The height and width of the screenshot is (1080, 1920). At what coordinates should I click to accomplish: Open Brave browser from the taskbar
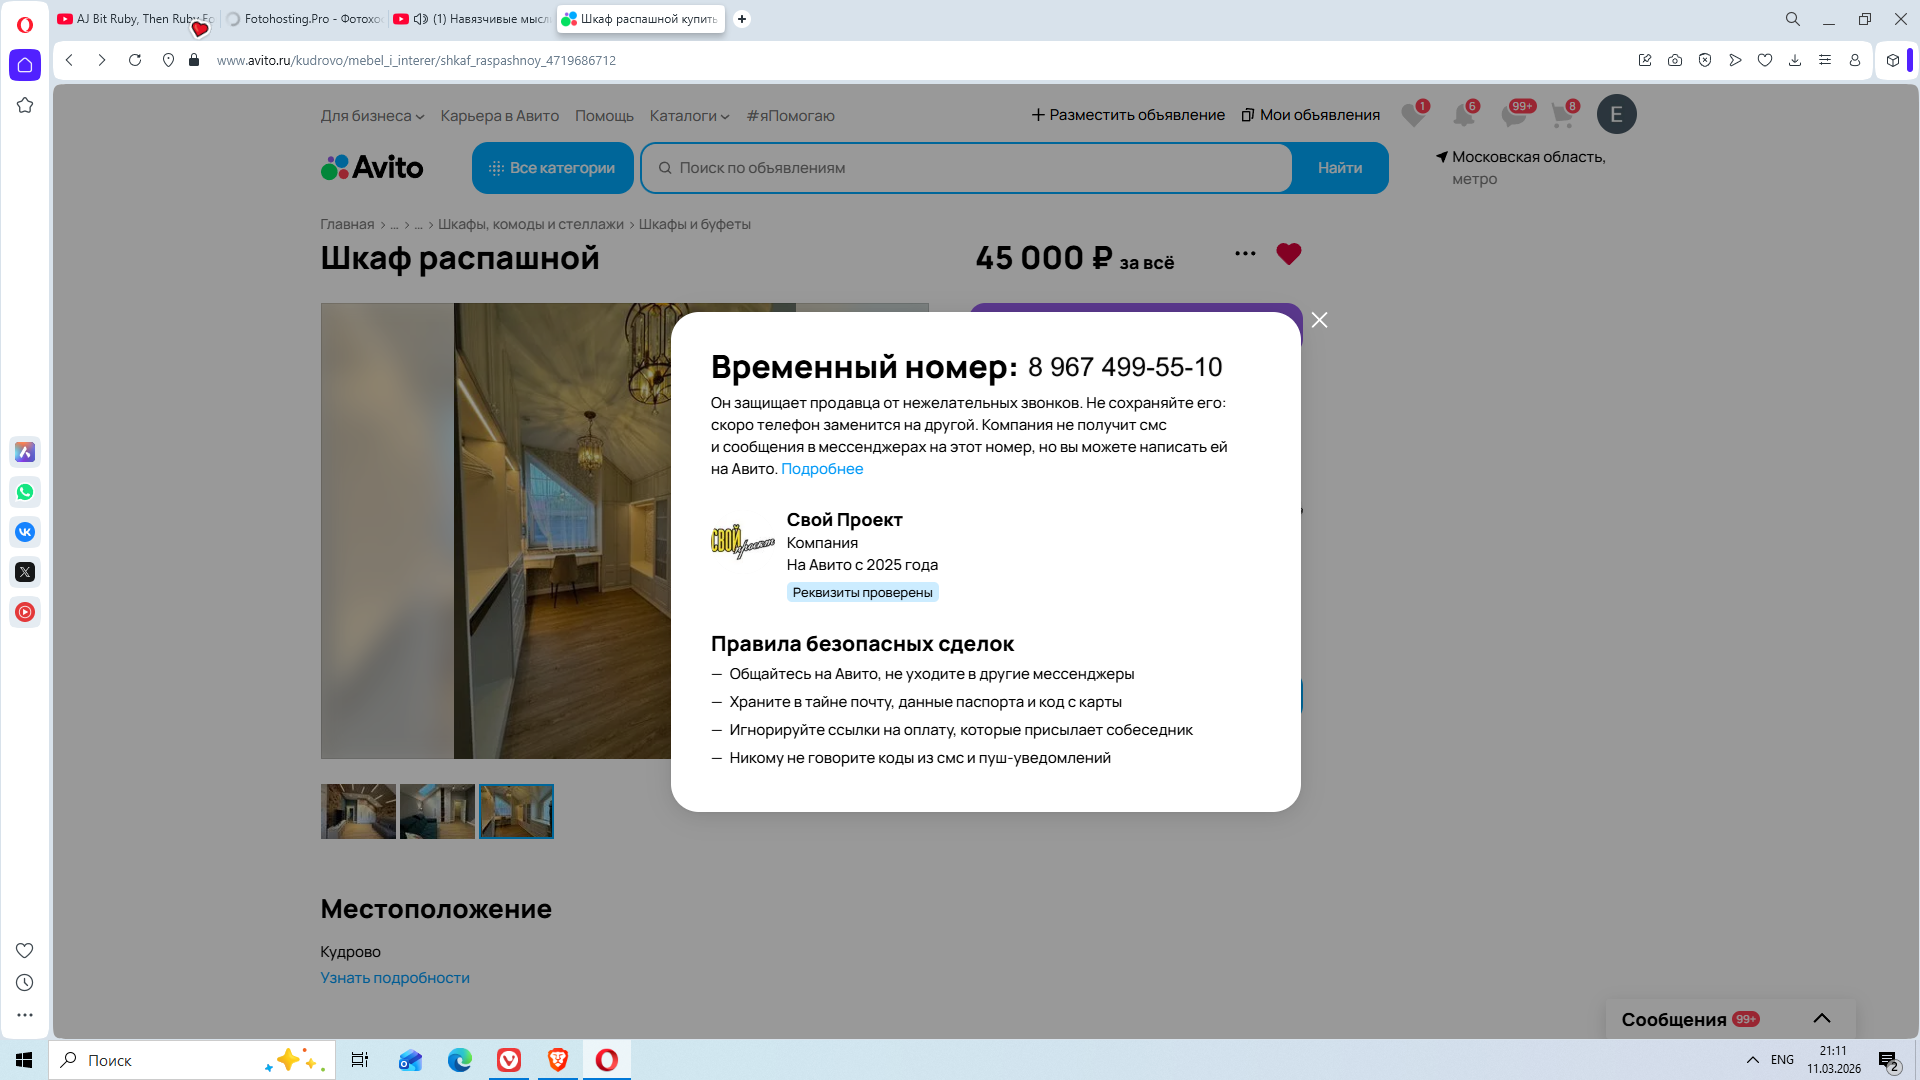click(x=558, y=1060)
